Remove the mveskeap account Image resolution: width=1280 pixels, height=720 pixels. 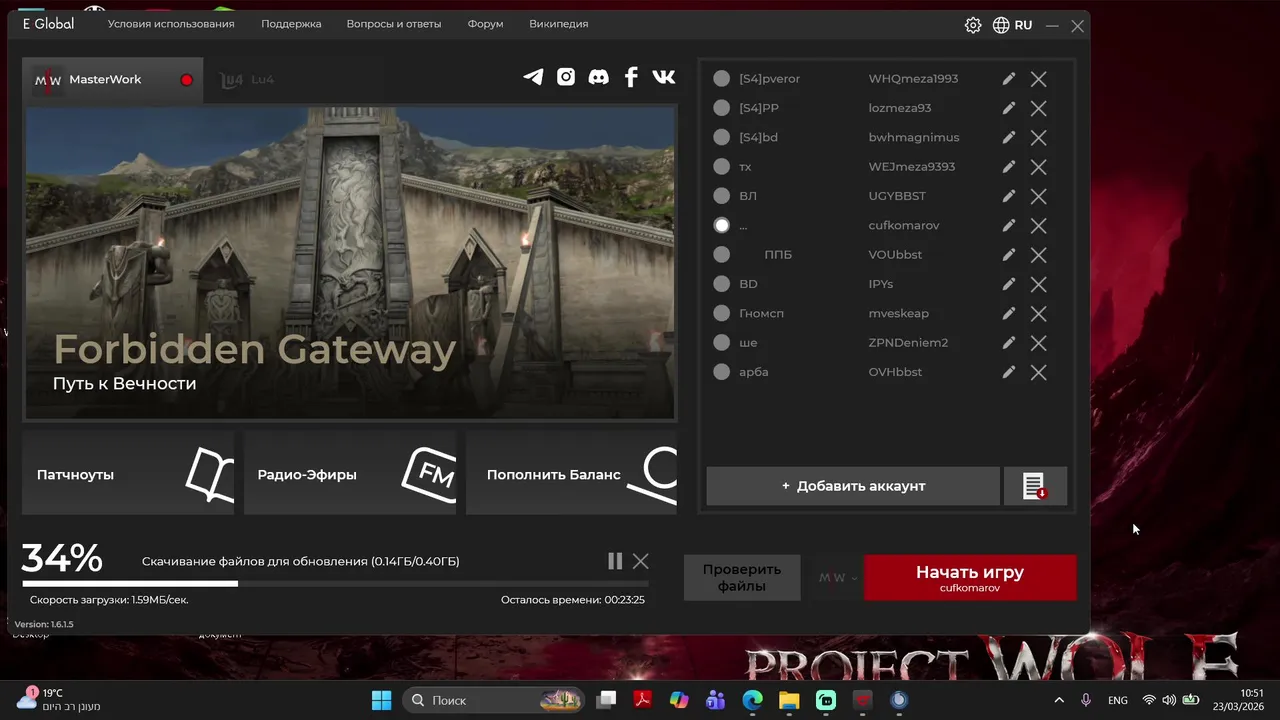pos(1039,314)
